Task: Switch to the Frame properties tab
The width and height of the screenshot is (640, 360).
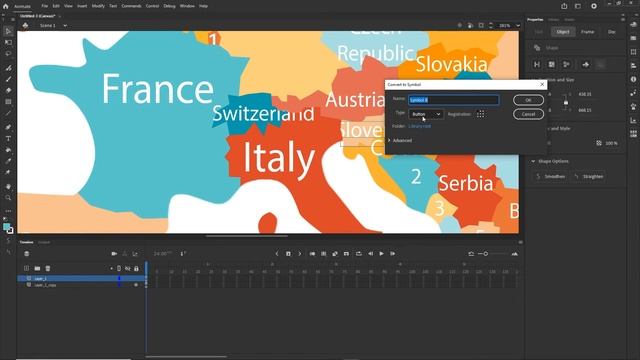Action: [587, 32]
